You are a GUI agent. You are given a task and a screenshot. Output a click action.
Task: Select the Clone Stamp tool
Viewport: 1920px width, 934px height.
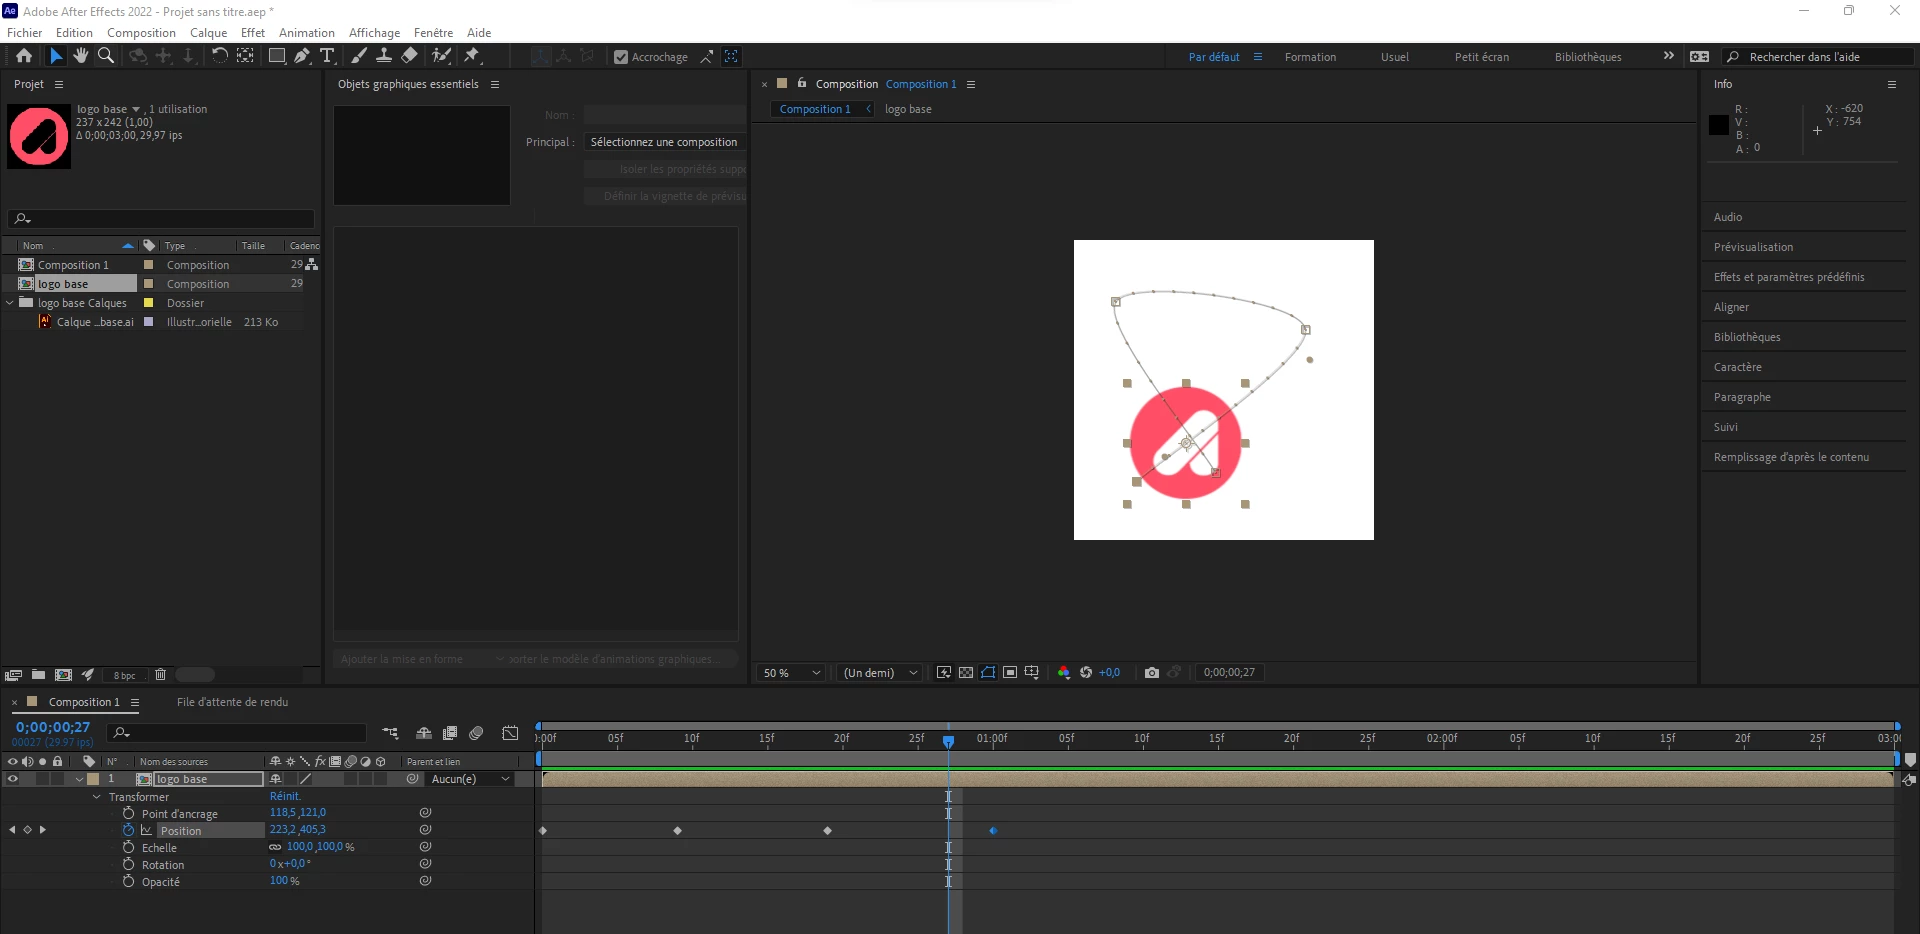383,56
